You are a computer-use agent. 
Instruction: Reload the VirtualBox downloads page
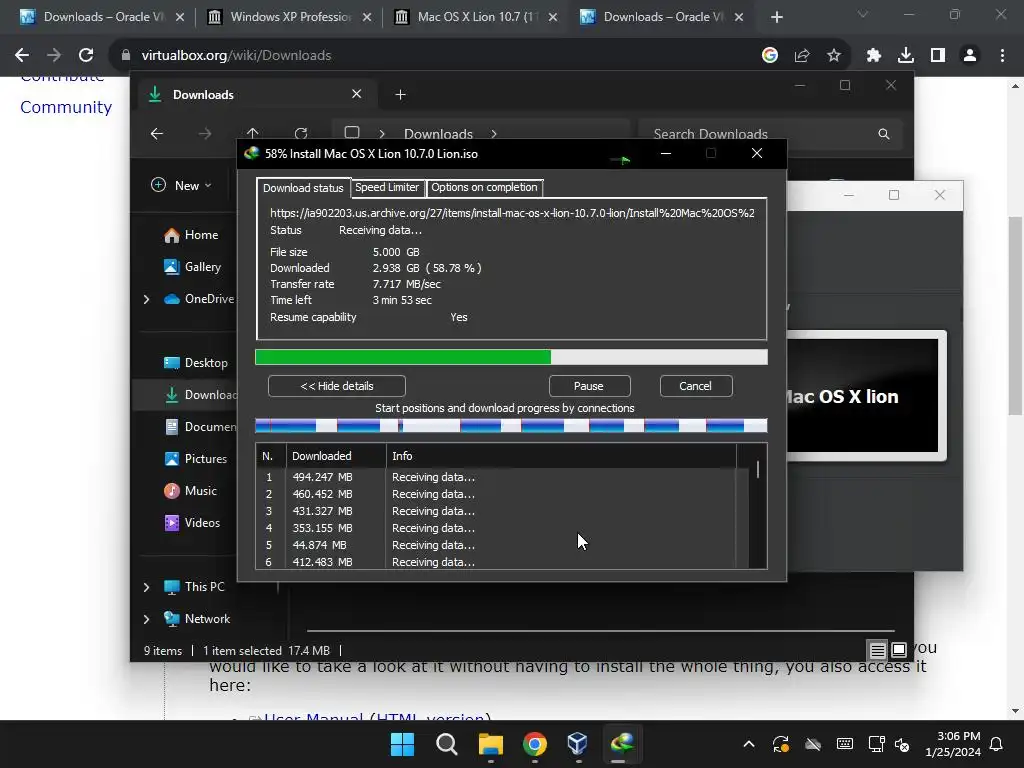(86, 56)
